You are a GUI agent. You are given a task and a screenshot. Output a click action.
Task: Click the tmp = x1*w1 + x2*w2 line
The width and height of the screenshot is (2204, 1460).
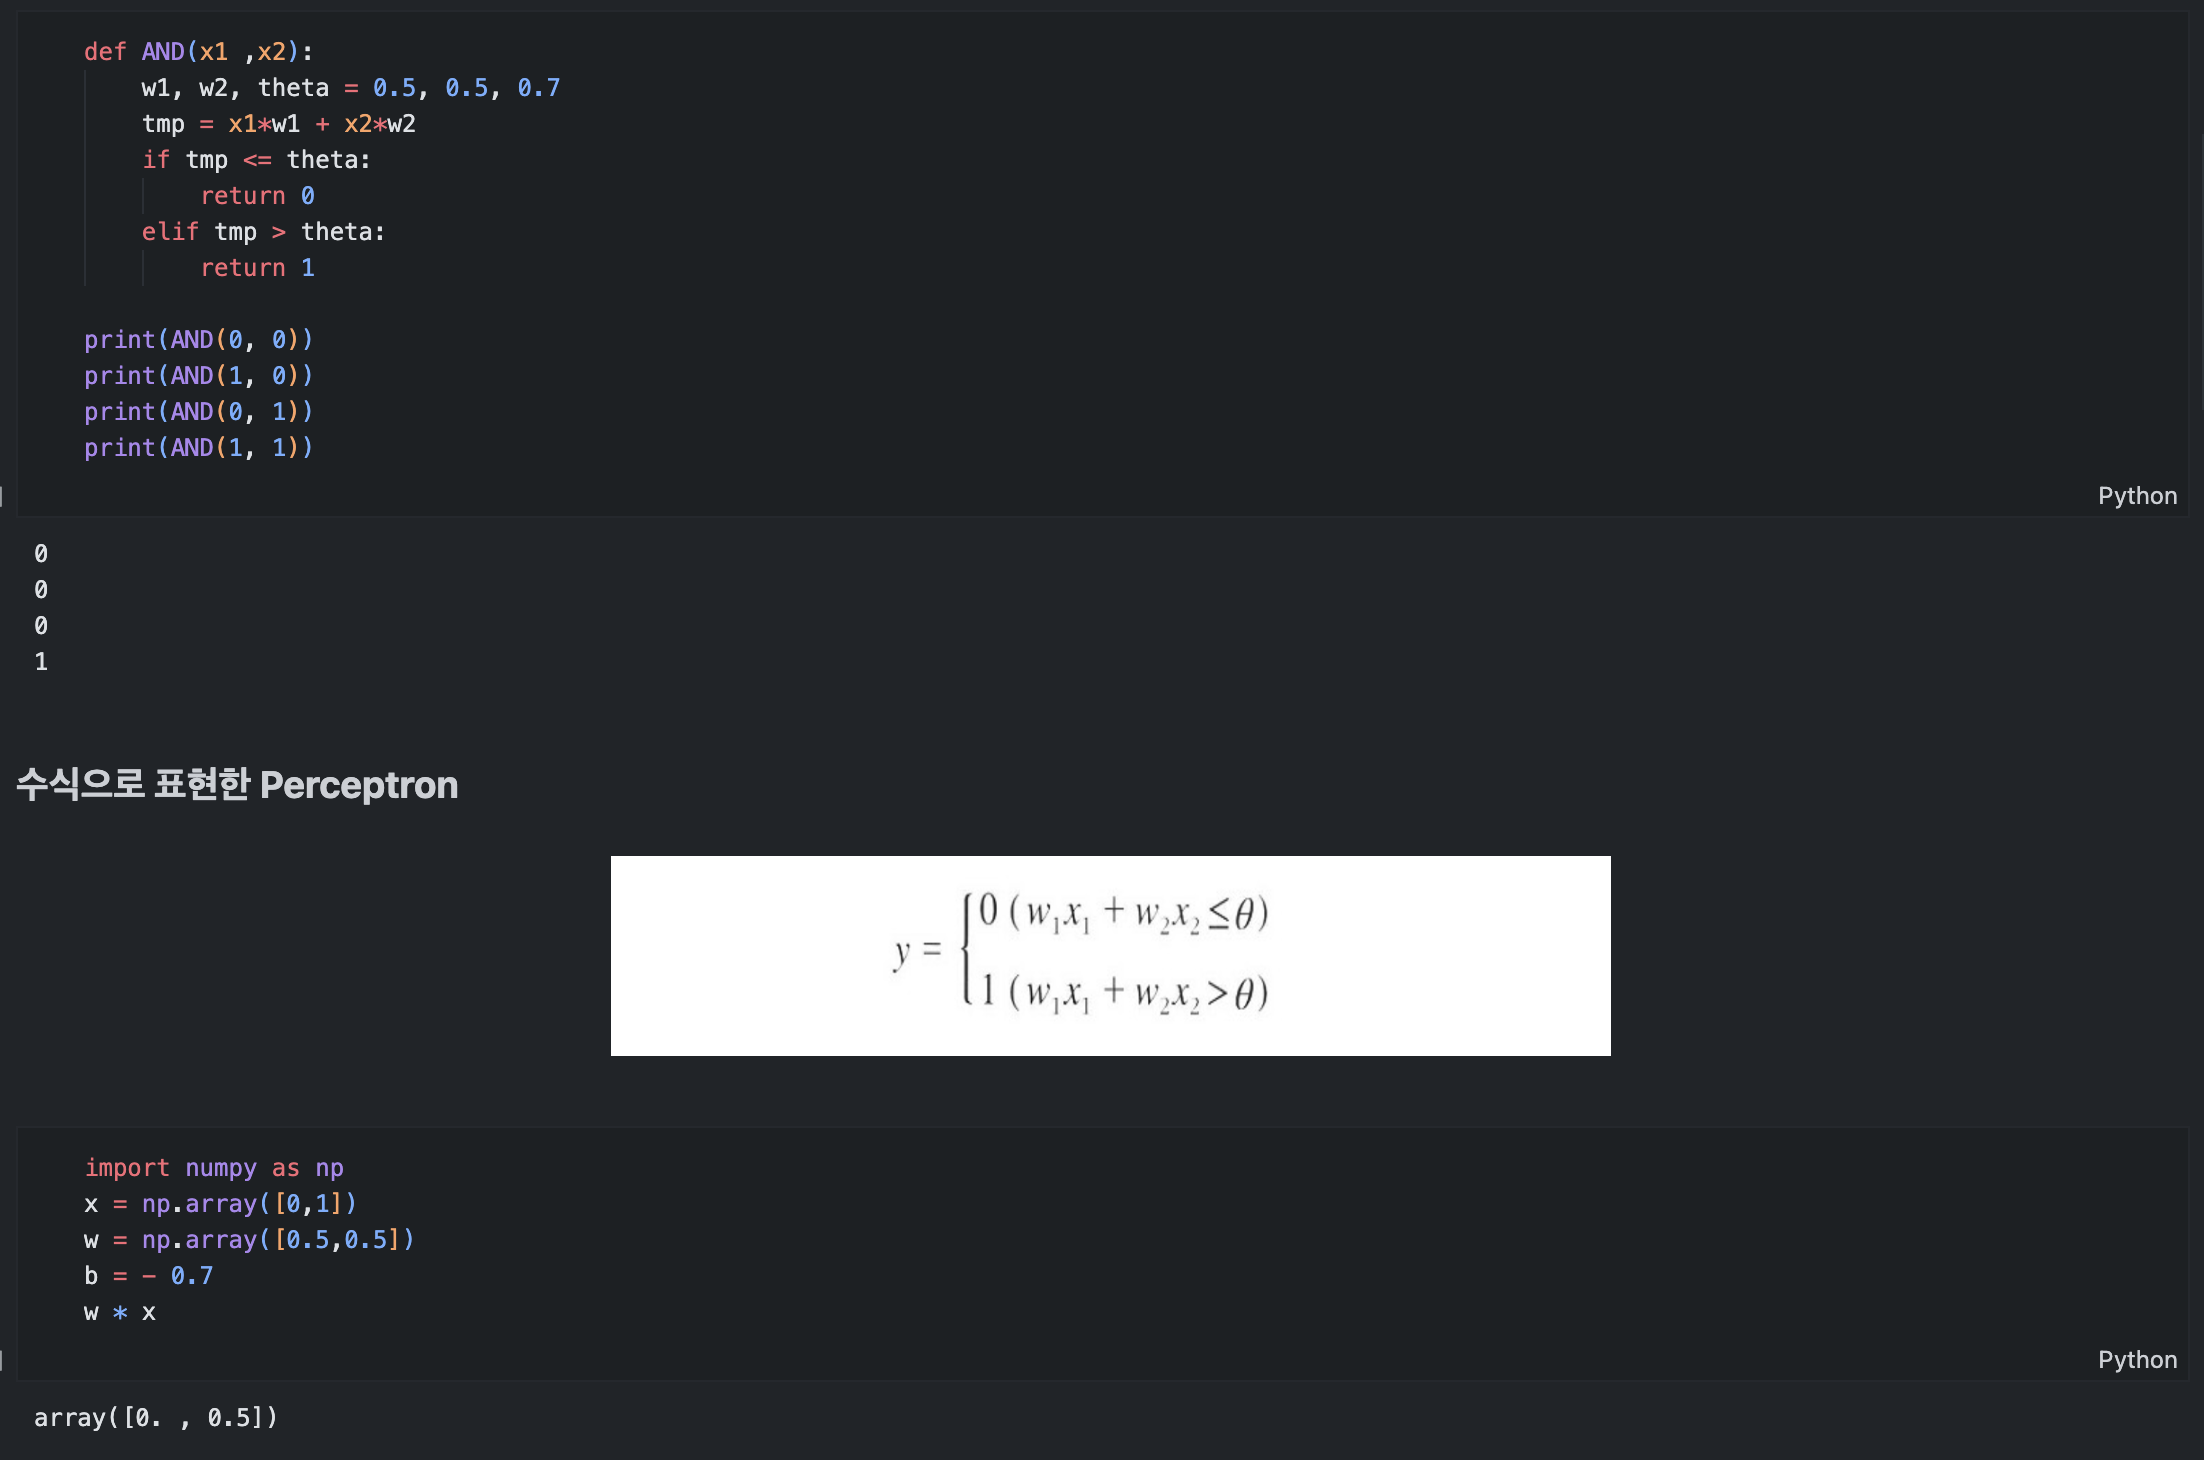(x=279, y=124)
